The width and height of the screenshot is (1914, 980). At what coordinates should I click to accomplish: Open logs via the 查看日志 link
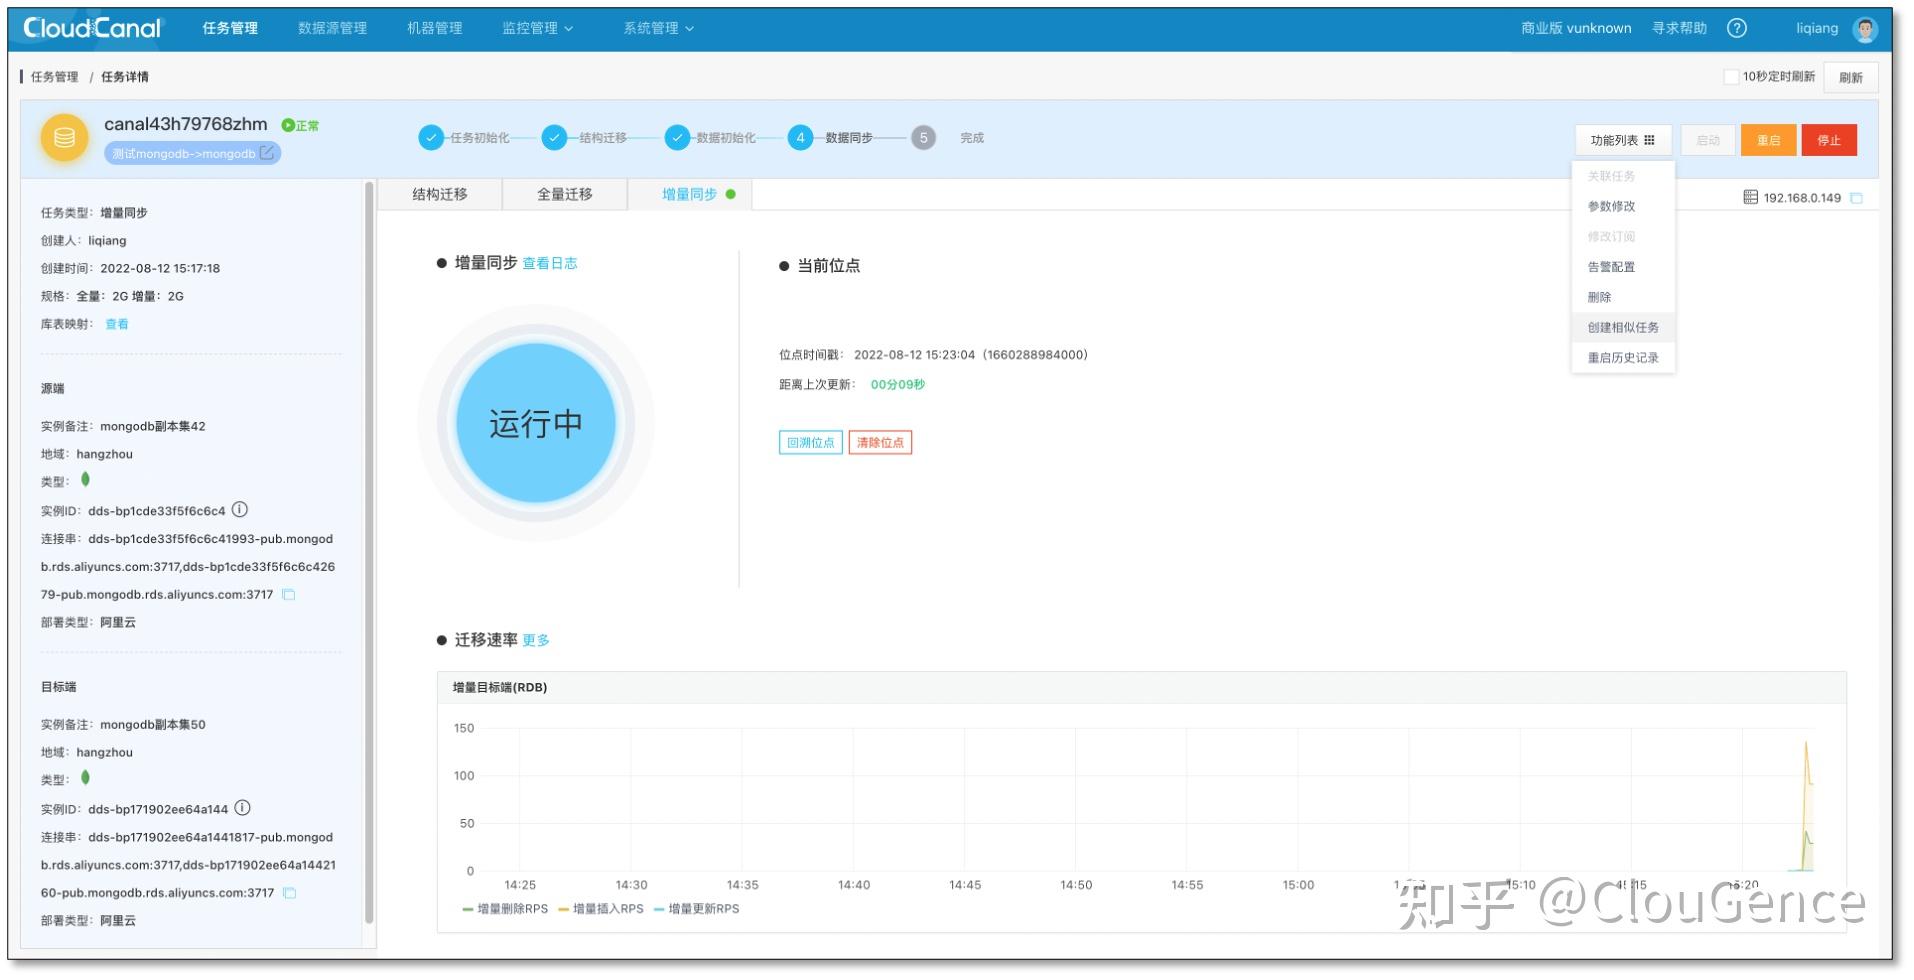pos(549,263)
